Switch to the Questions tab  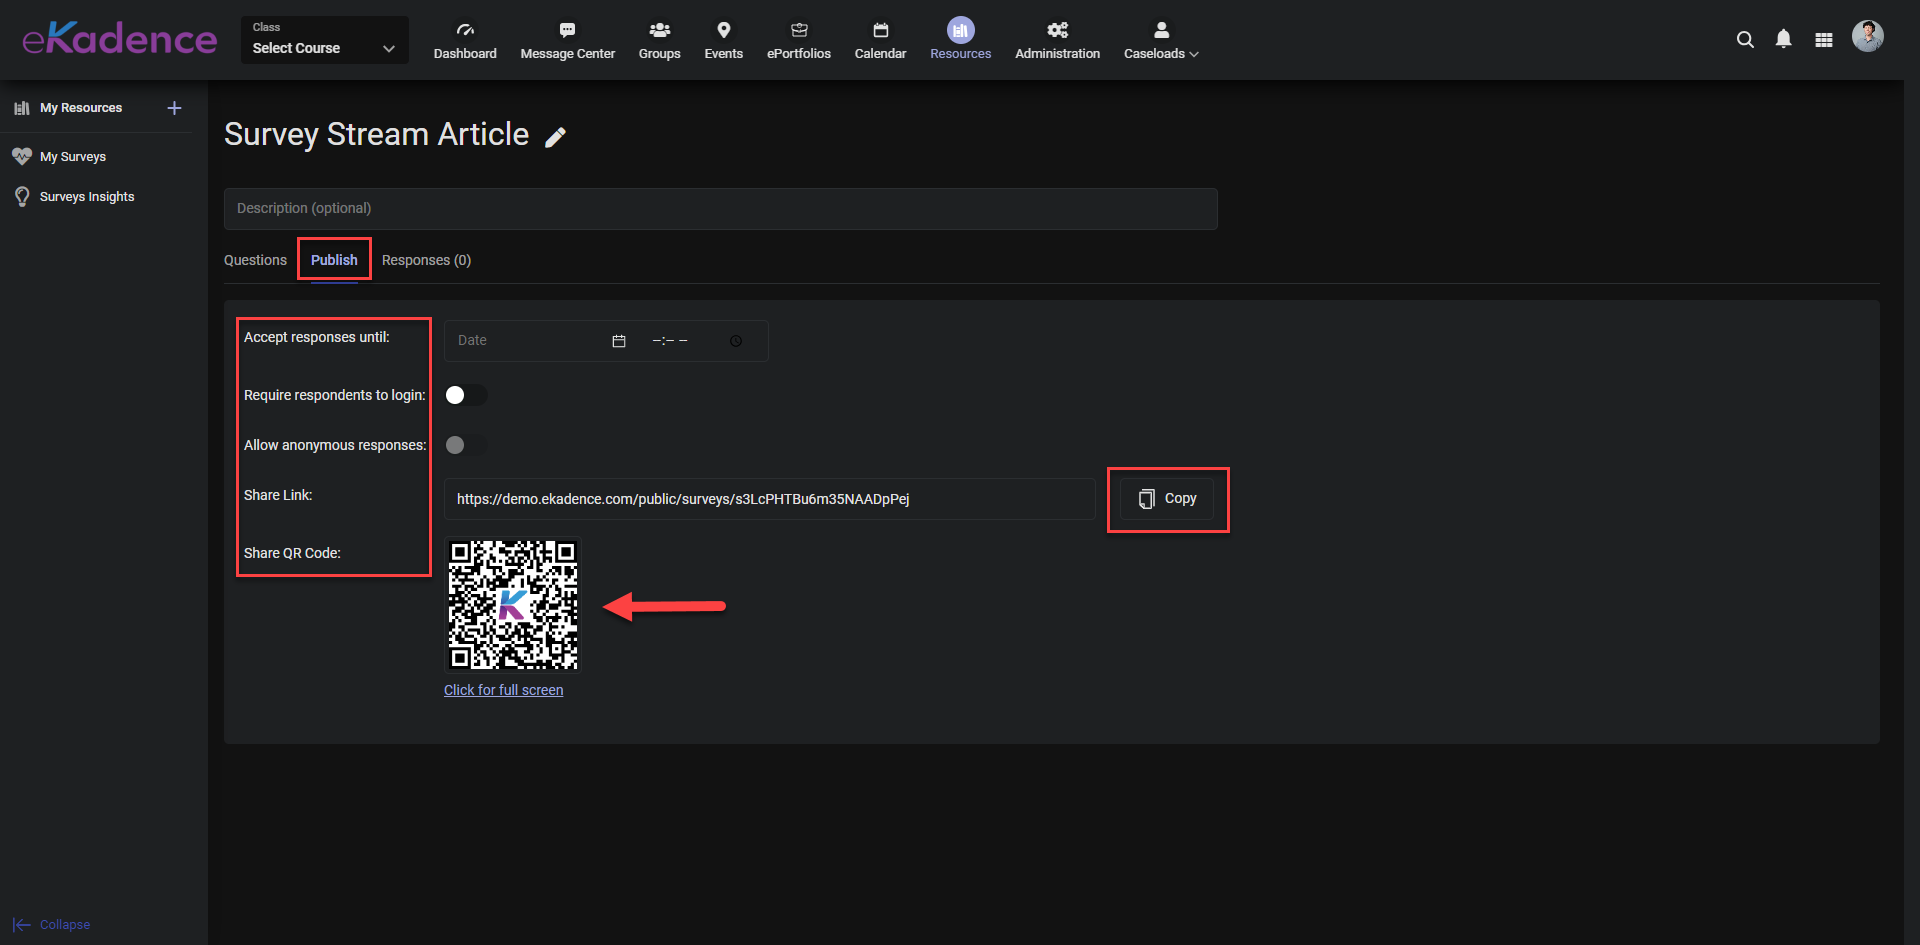tap(255, 260)
